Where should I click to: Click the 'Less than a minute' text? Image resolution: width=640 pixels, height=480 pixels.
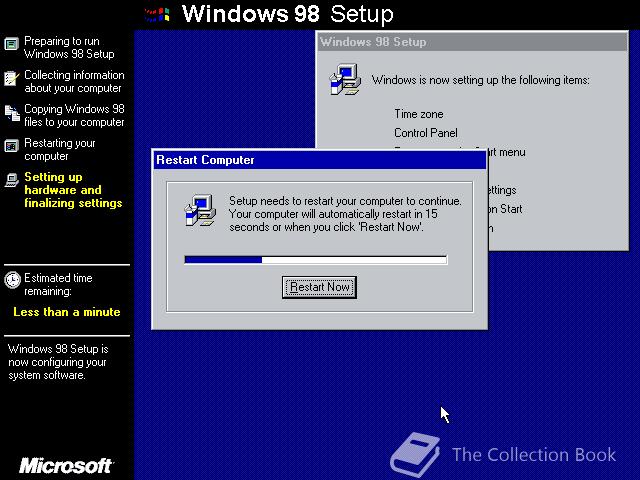pyautogui.click(x=67, y=312)
